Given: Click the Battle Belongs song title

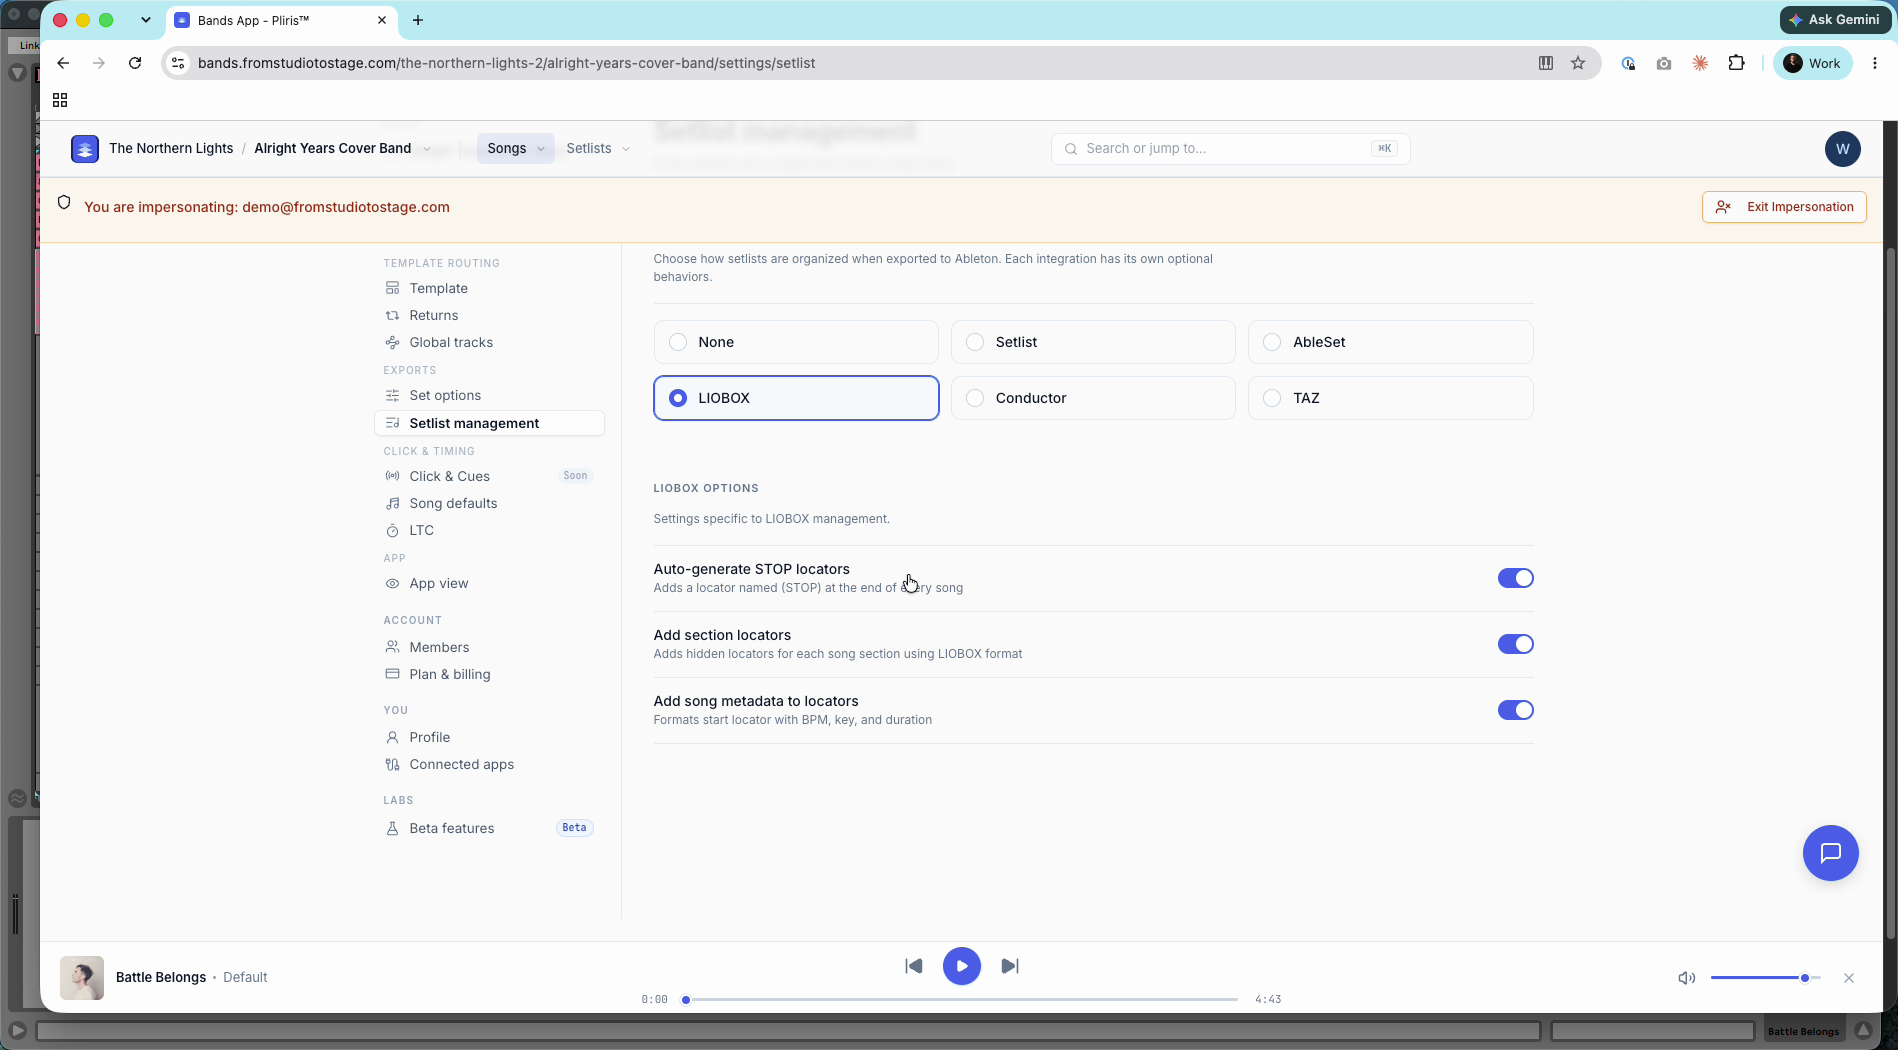Looking at the screenshot, I should tap(161, 977).
